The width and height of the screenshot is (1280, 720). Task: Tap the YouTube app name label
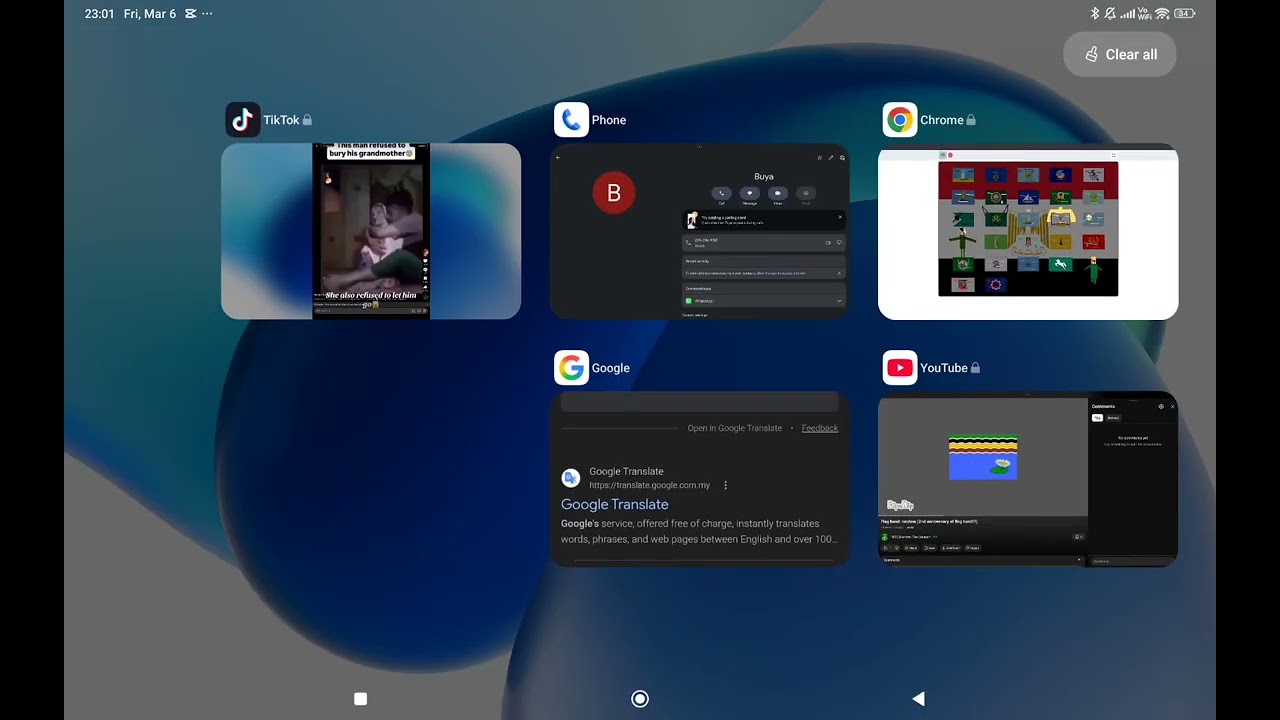[x=944, y=368]
